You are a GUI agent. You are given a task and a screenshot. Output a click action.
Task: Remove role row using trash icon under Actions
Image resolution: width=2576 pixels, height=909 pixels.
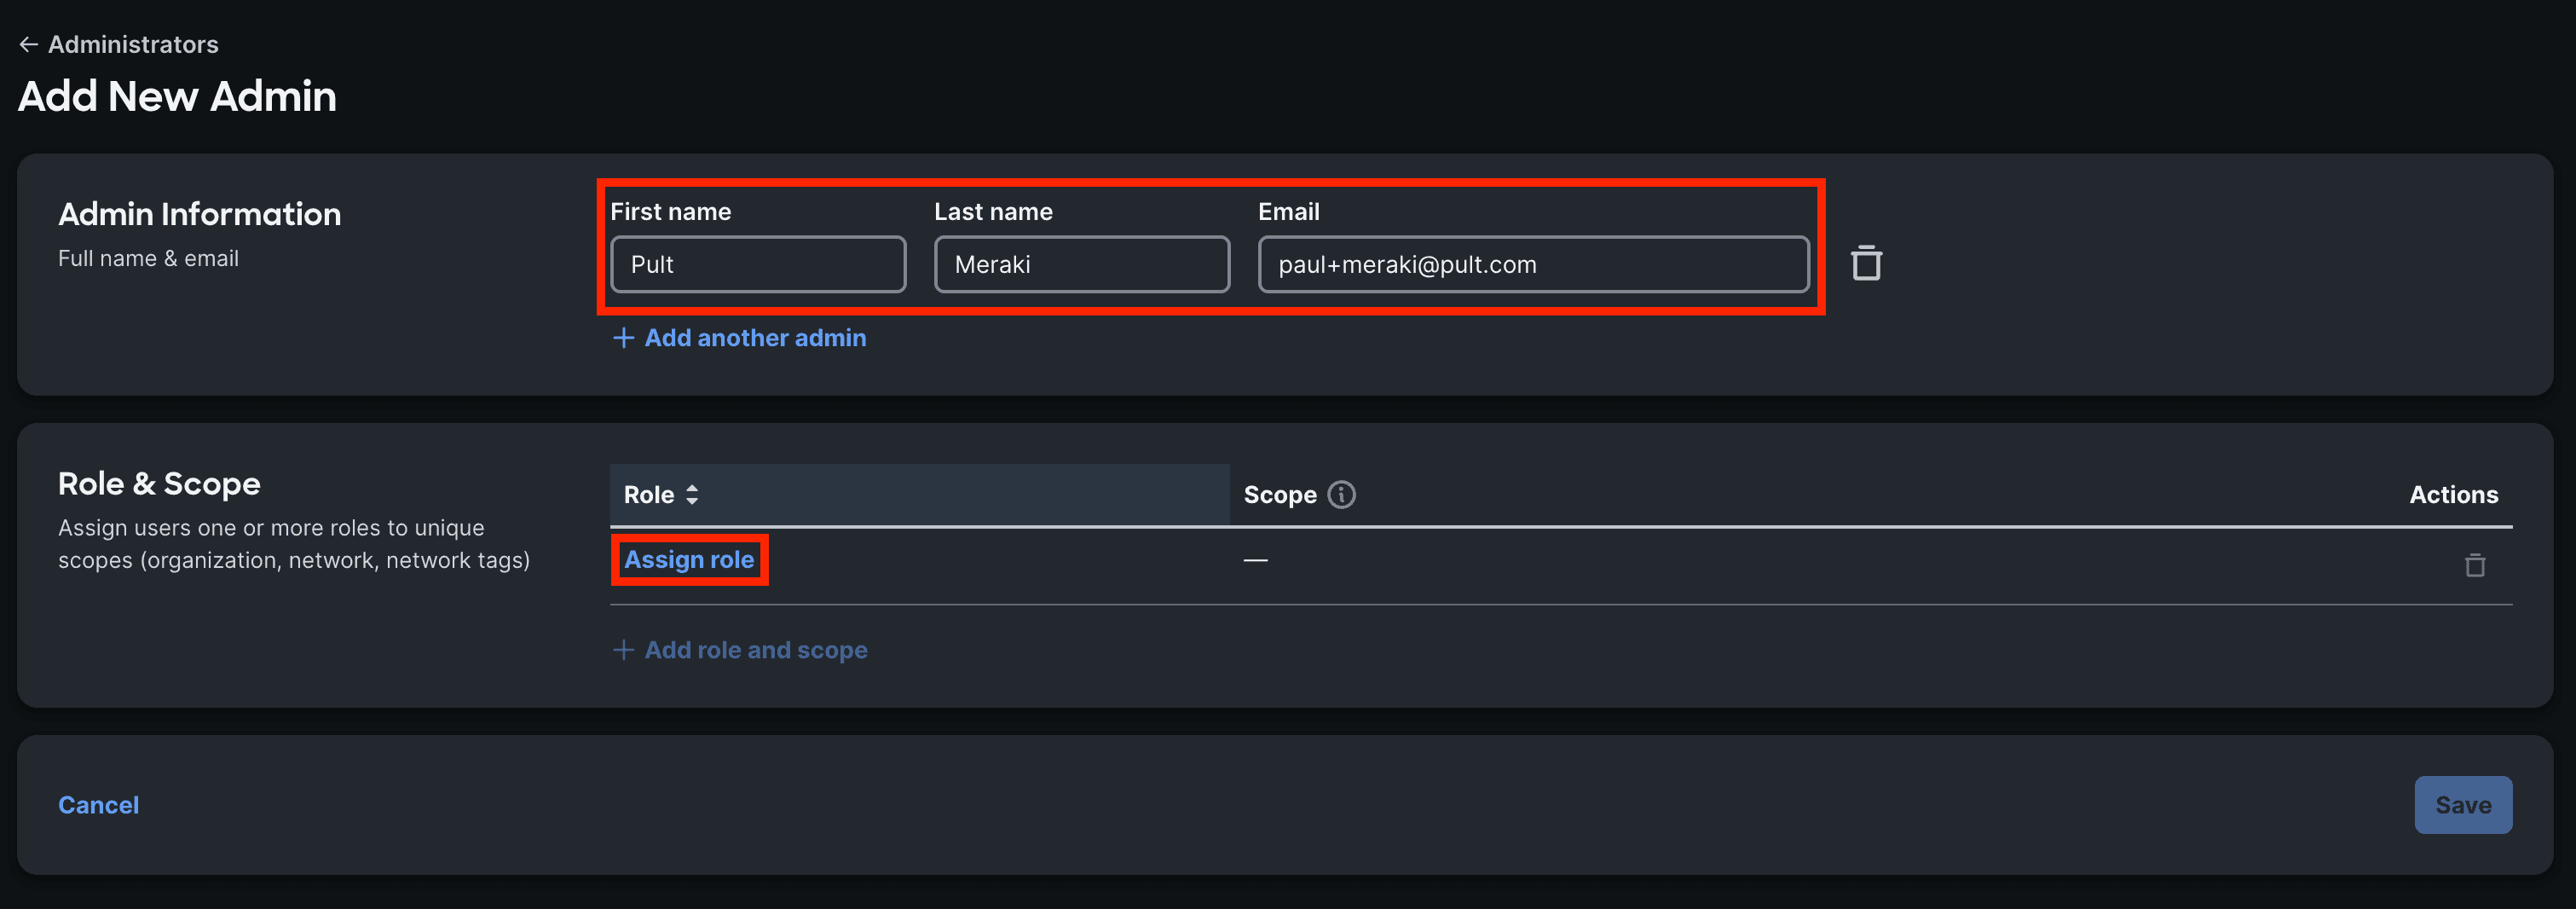[x=2475, y=565]
